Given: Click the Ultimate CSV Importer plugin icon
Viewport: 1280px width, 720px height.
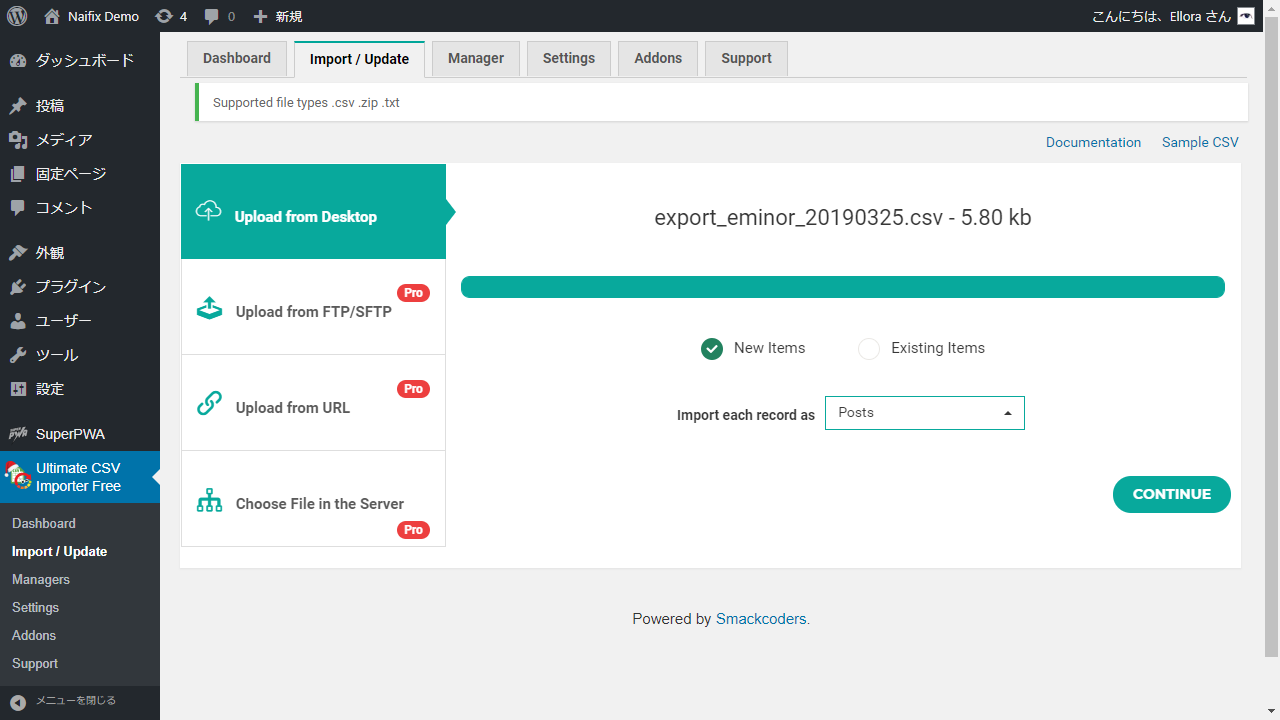Looking at the screenshot, I should coord(18,476).
